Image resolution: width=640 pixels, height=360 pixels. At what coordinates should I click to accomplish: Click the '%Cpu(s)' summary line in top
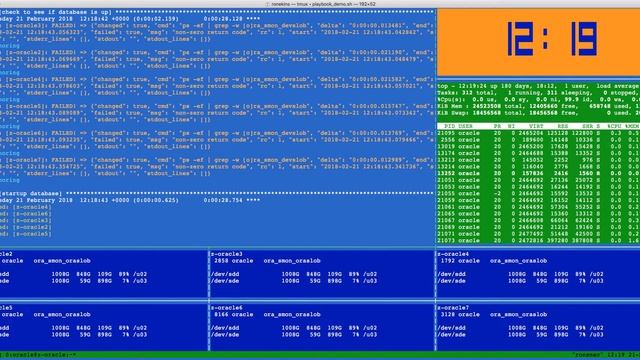[538, 100]
